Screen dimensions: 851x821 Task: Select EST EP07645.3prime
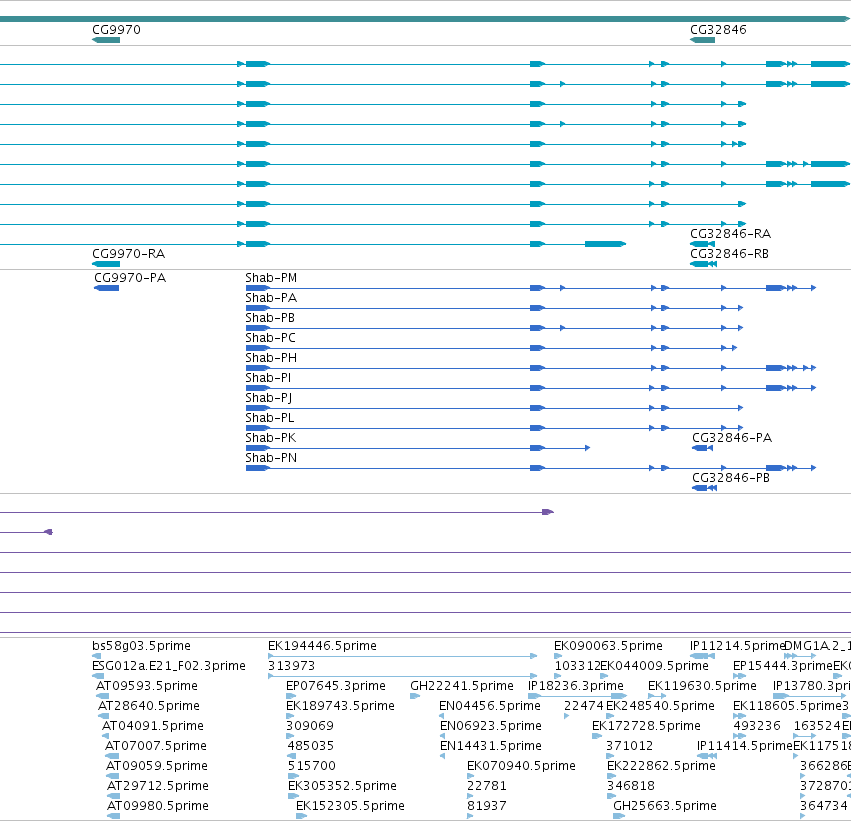pyautogui.click(x=335, y=686)
